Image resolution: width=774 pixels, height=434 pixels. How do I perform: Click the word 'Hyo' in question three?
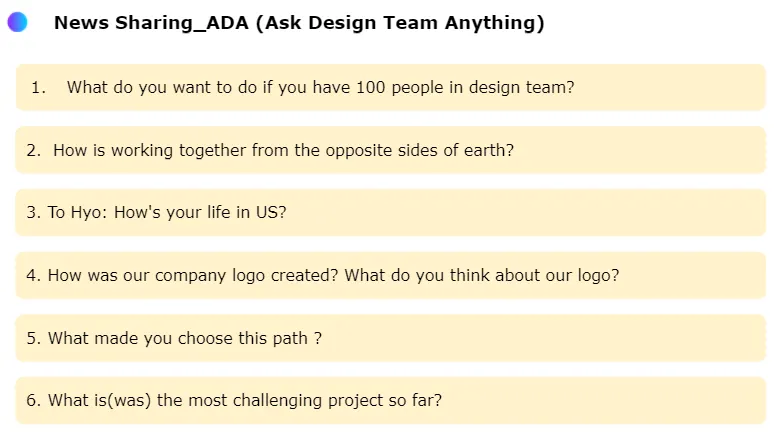(86, 212)
